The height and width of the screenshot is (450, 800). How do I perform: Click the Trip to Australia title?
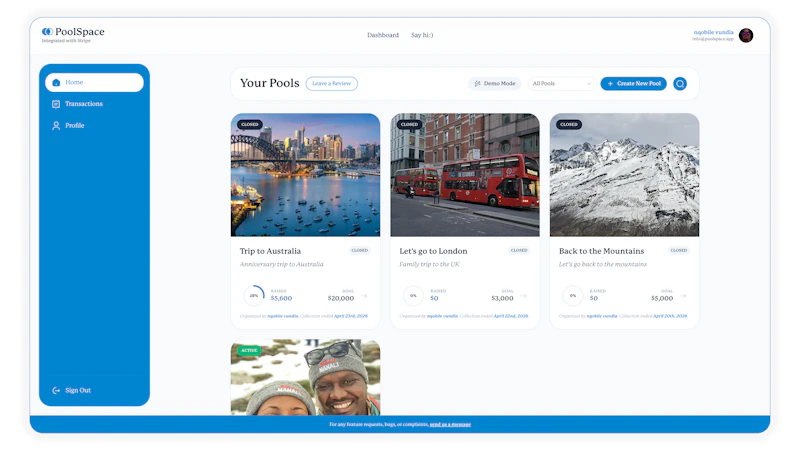coord(270,251)
